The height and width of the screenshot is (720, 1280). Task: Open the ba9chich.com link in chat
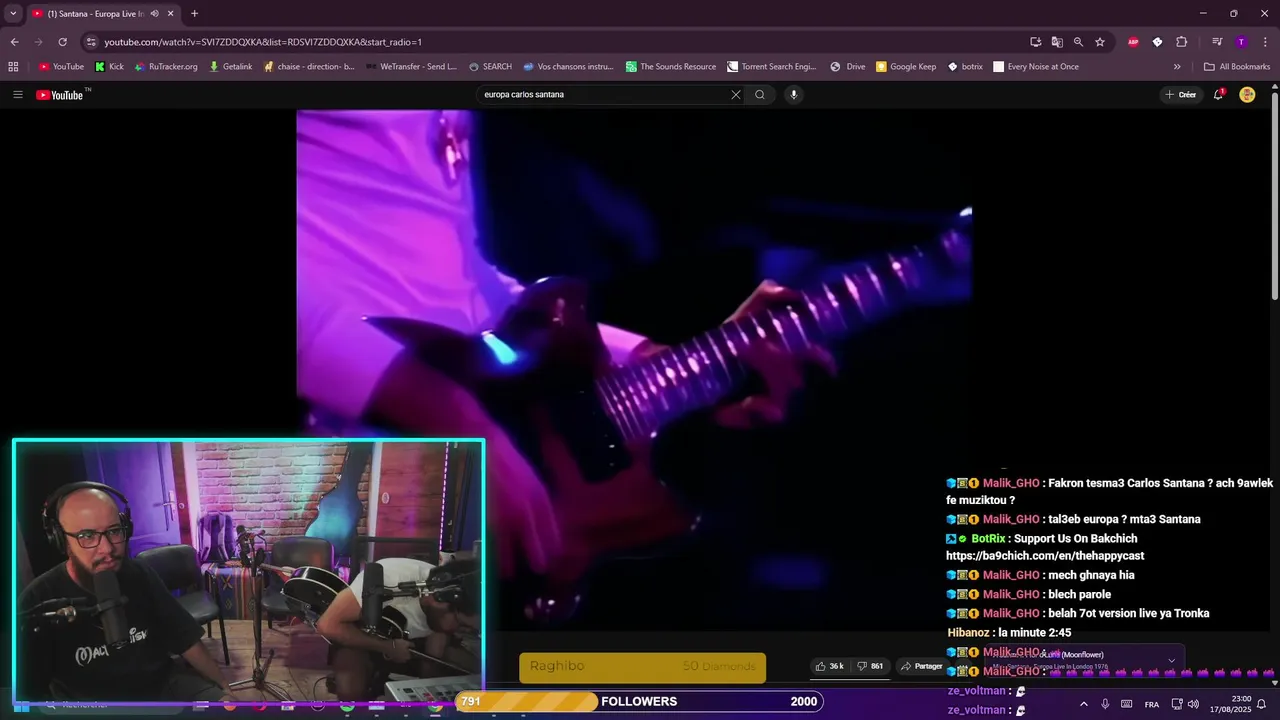[x=1045, y=556]
